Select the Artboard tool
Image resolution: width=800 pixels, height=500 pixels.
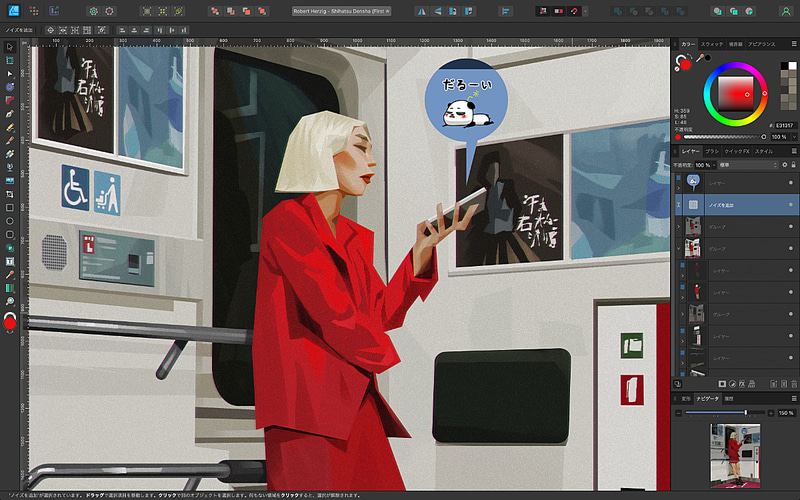click(9, 61)
